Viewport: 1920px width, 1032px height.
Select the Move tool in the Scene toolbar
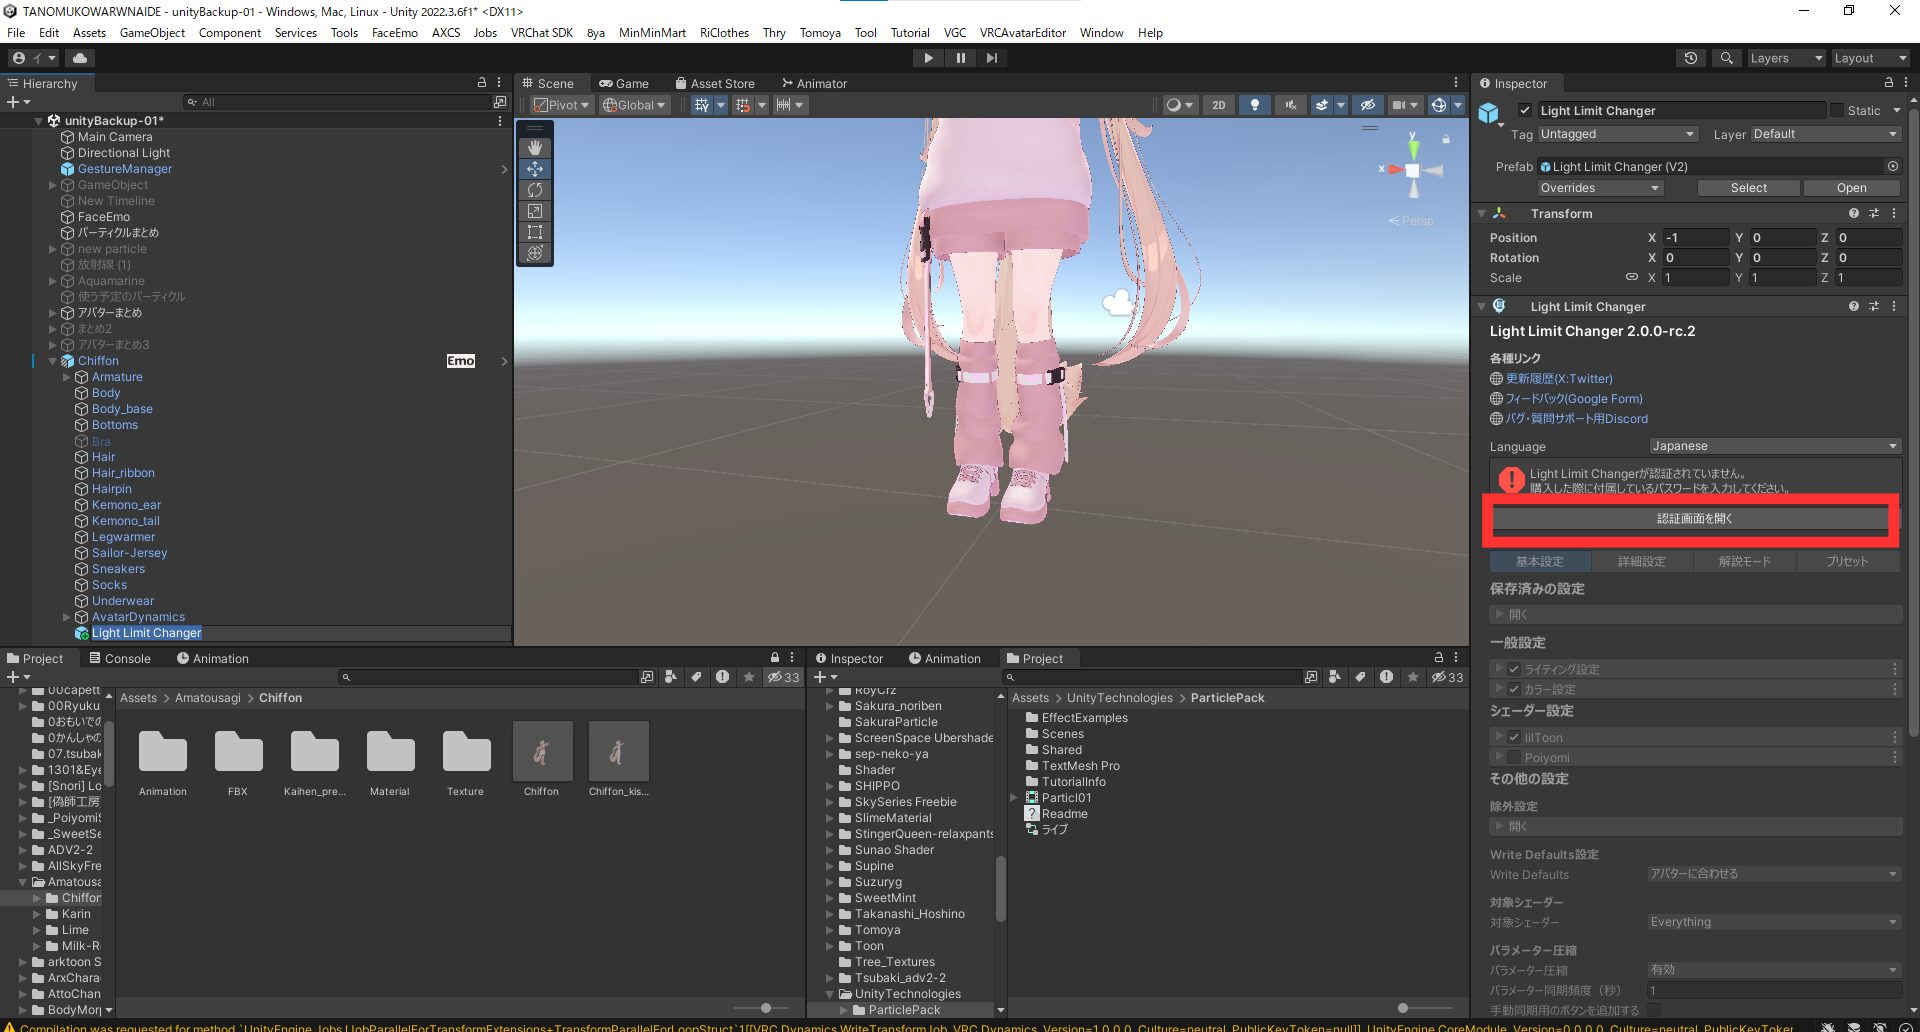pyautogui.click(x=536, y=168)
